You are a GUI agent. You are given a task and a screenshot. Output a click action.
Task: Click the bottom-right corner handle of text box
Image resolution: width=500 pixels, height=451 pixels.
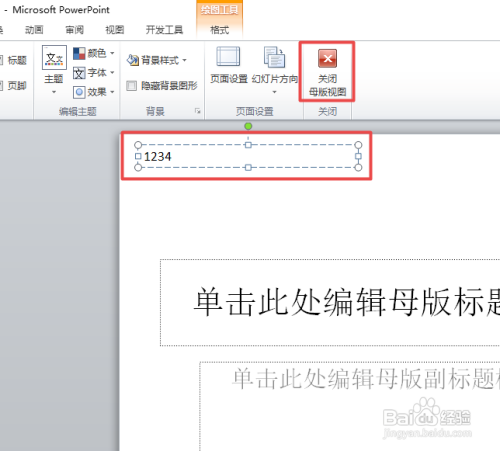coord(358,167)
